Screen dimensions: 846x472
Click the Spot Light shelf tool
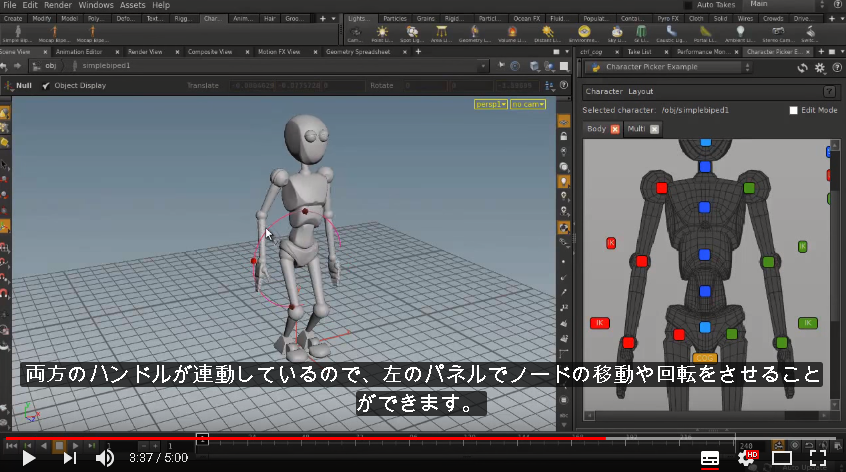coord(412,34)
